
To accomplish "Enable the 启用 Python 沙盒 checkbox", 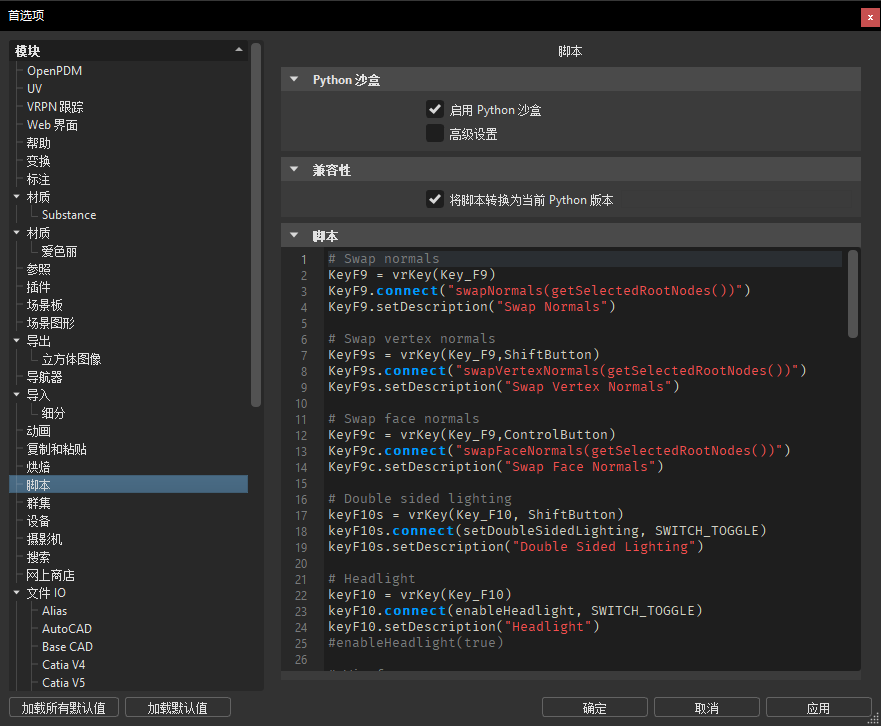I will 434,109.
